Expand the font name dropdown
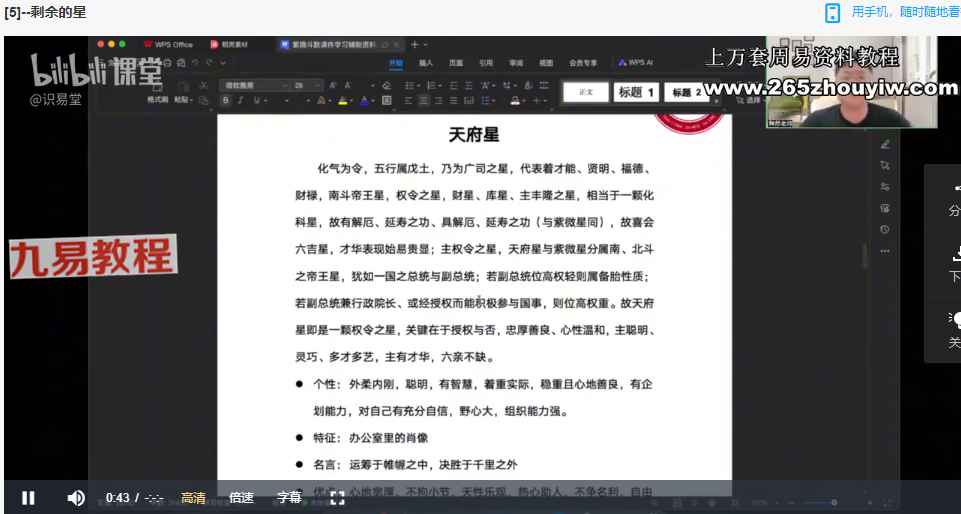 click(x=284, y=86)
